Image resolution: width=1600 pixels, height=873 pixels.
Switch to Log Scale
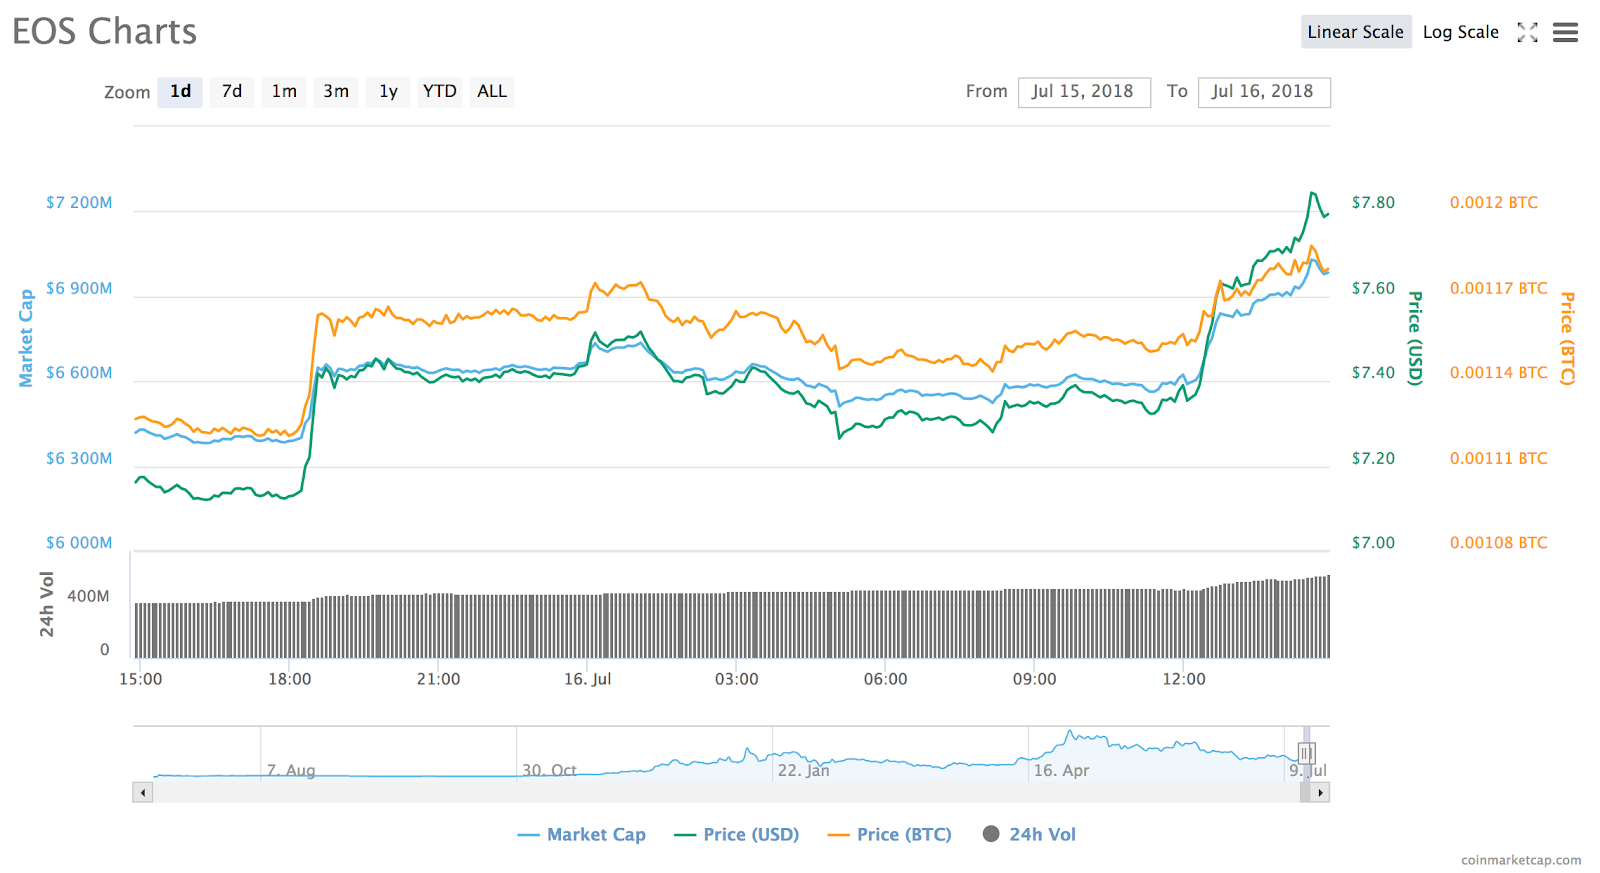pyautogui.click(x=1460, y=32)
